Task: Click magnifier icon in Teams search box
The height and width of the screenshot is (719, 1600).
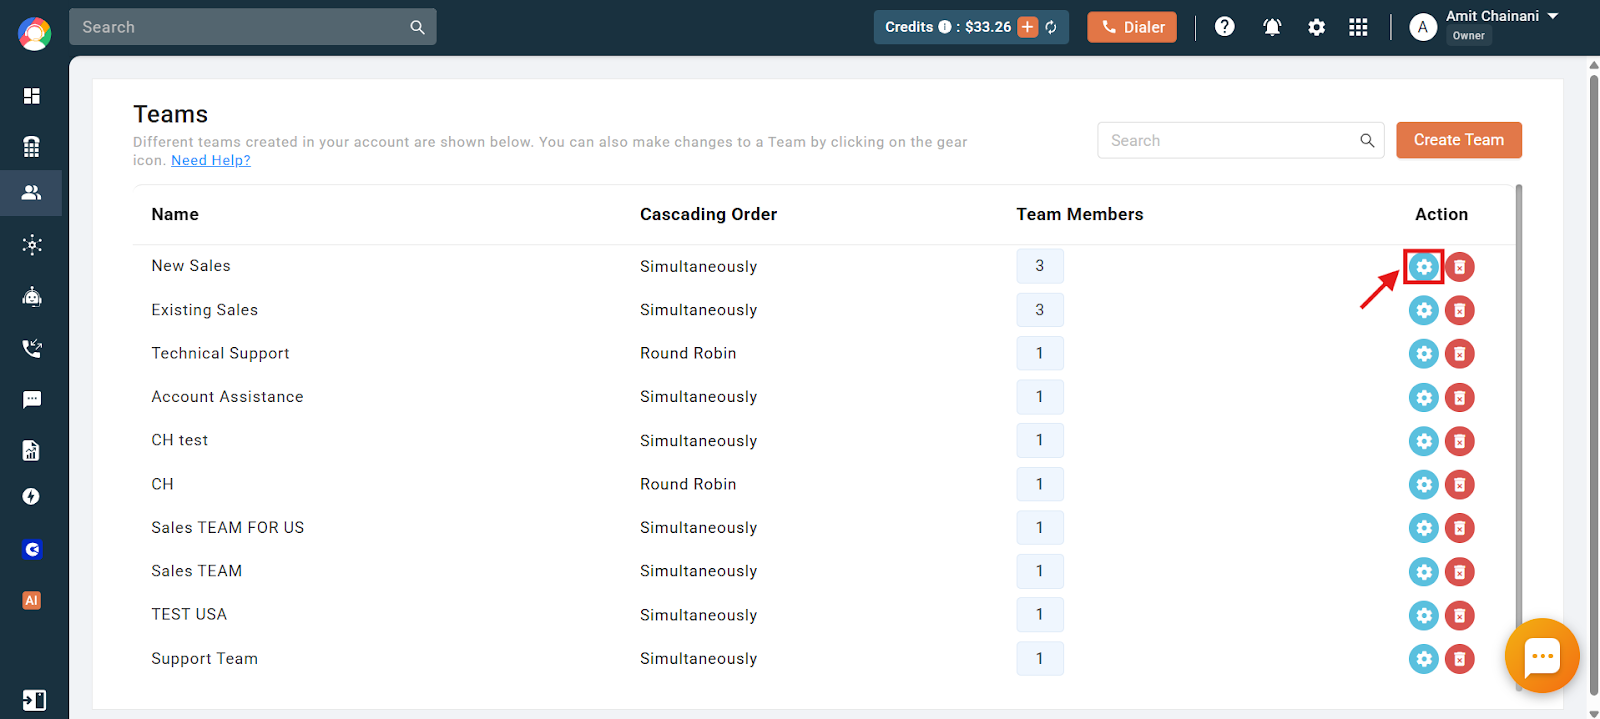Action: click(1367, 141)
